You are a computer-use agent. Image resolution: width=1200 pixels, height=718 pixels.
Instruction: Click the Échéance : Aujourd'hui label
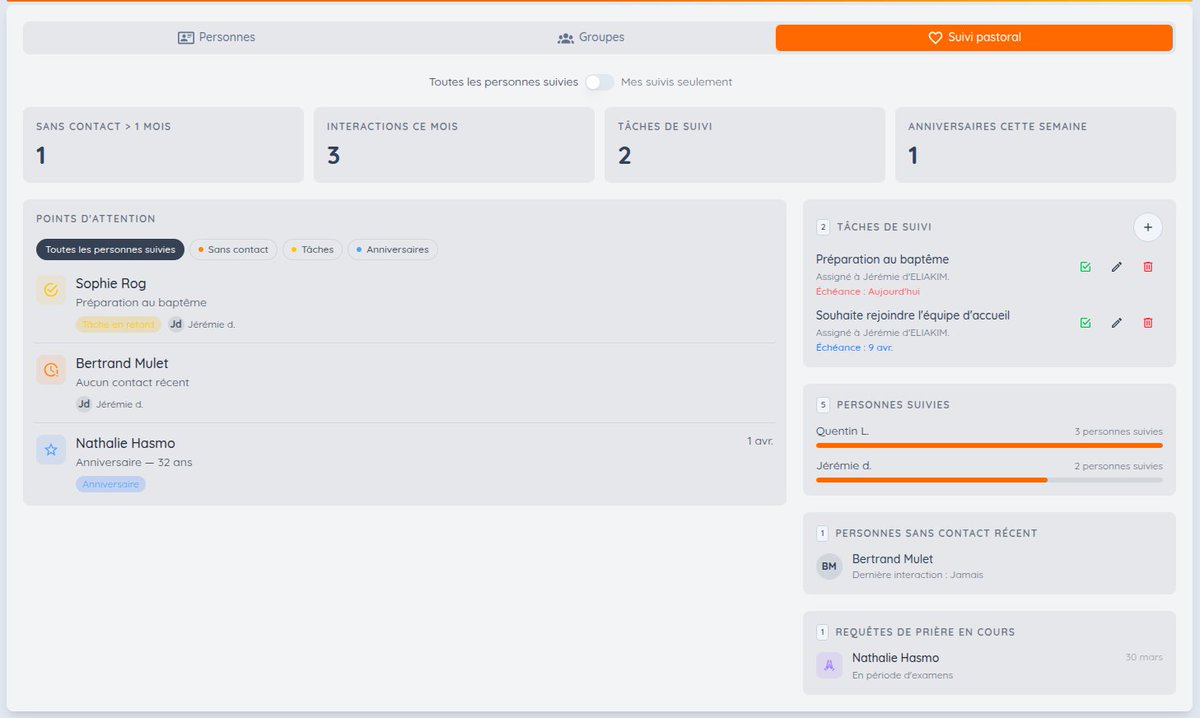tap(867, 292)
